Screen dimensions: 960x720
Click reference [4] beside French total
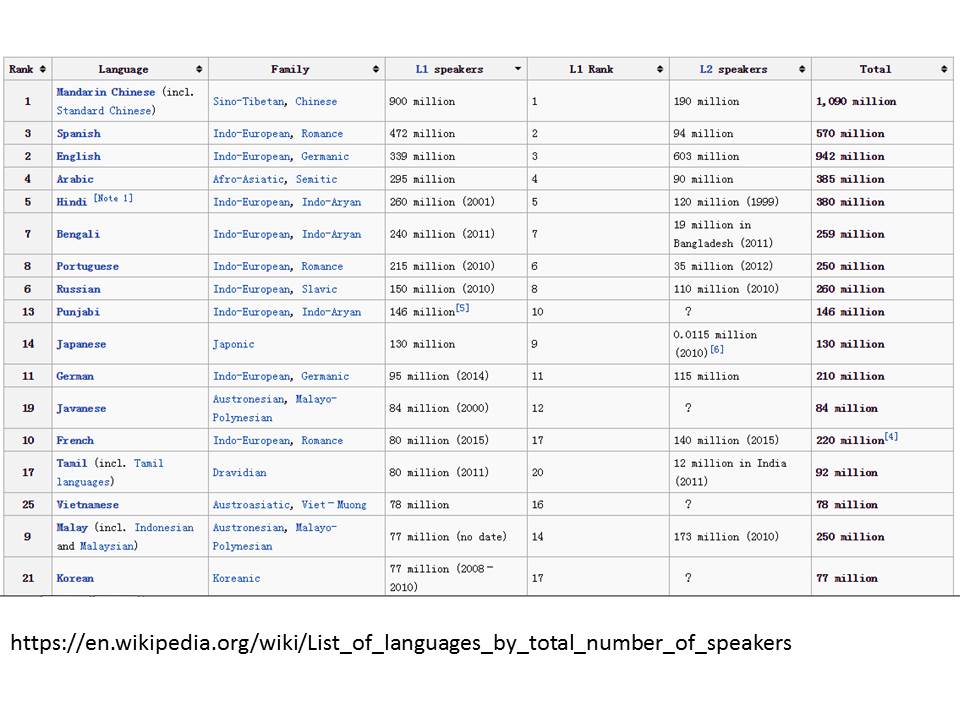coord(891,437)
